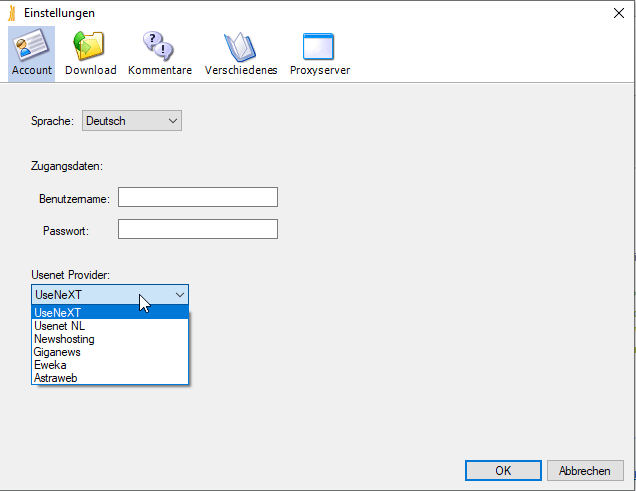The width and height of the screenshot is (636, 491).
Task: Choose Giganews from provider list
Action: coord(110,352)
